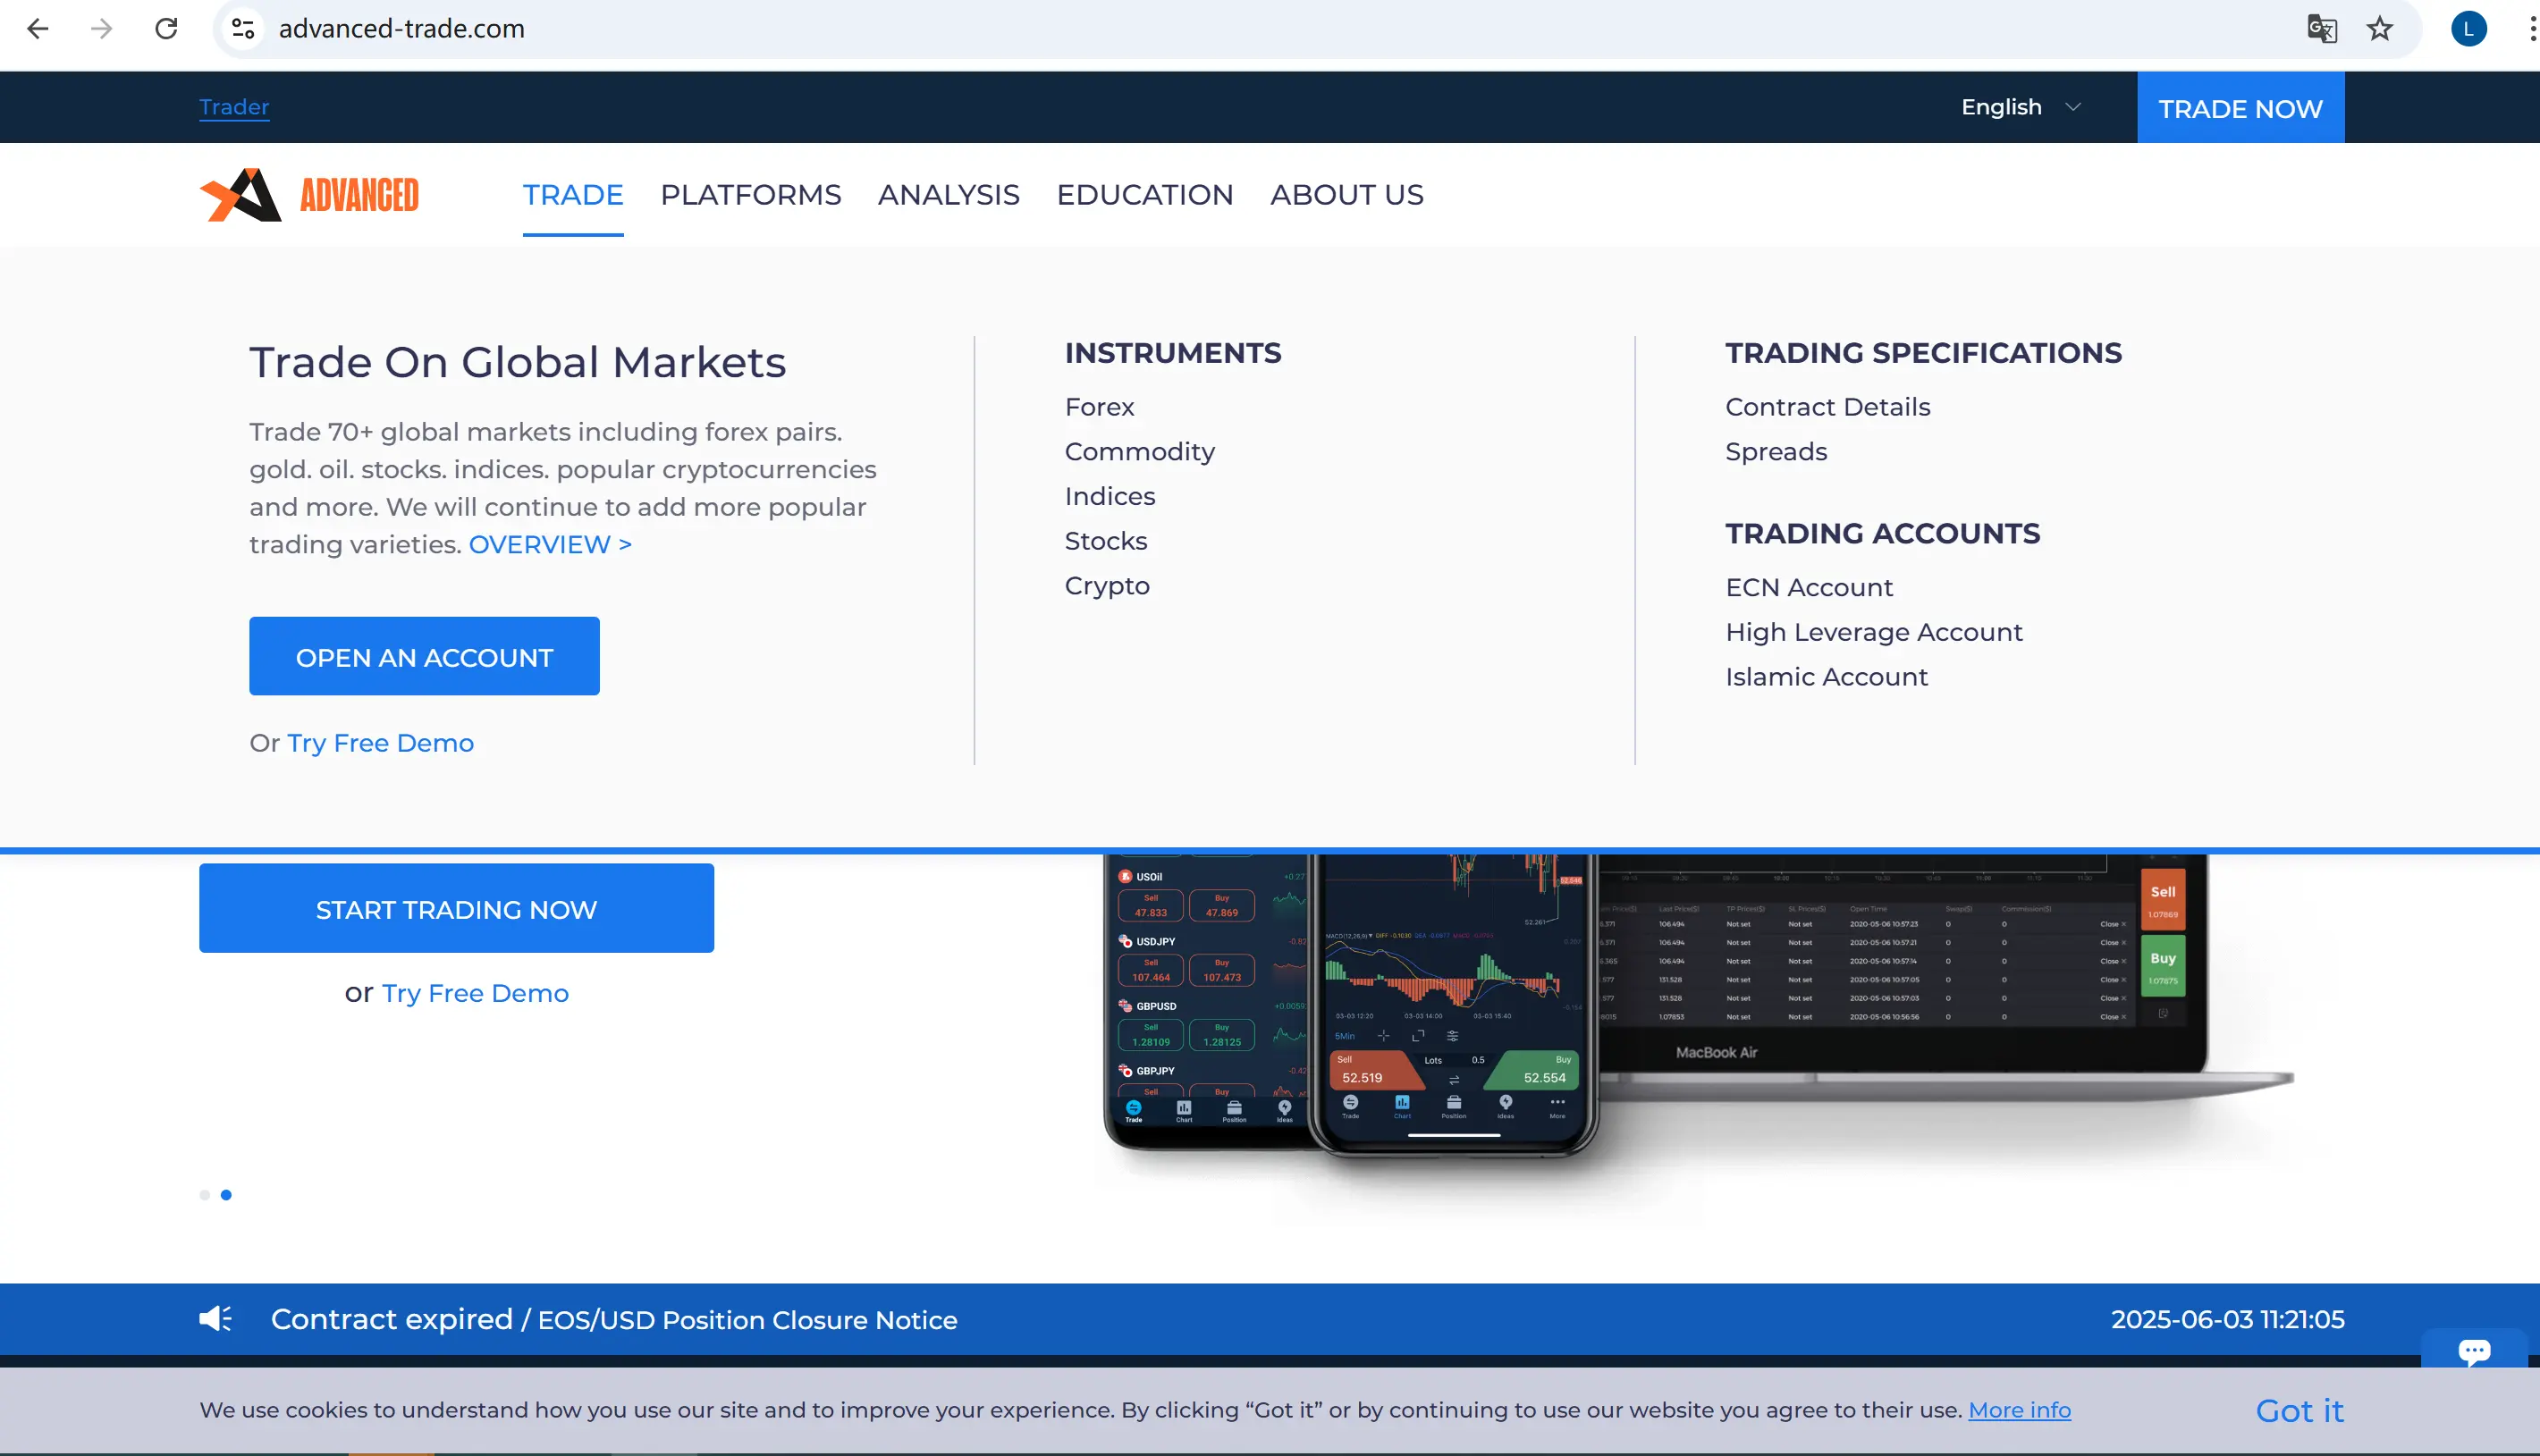Bookmark this page with star icon
Image resolution: width=2540 pixels, height=1456 pixels.
pos(2380,29)
